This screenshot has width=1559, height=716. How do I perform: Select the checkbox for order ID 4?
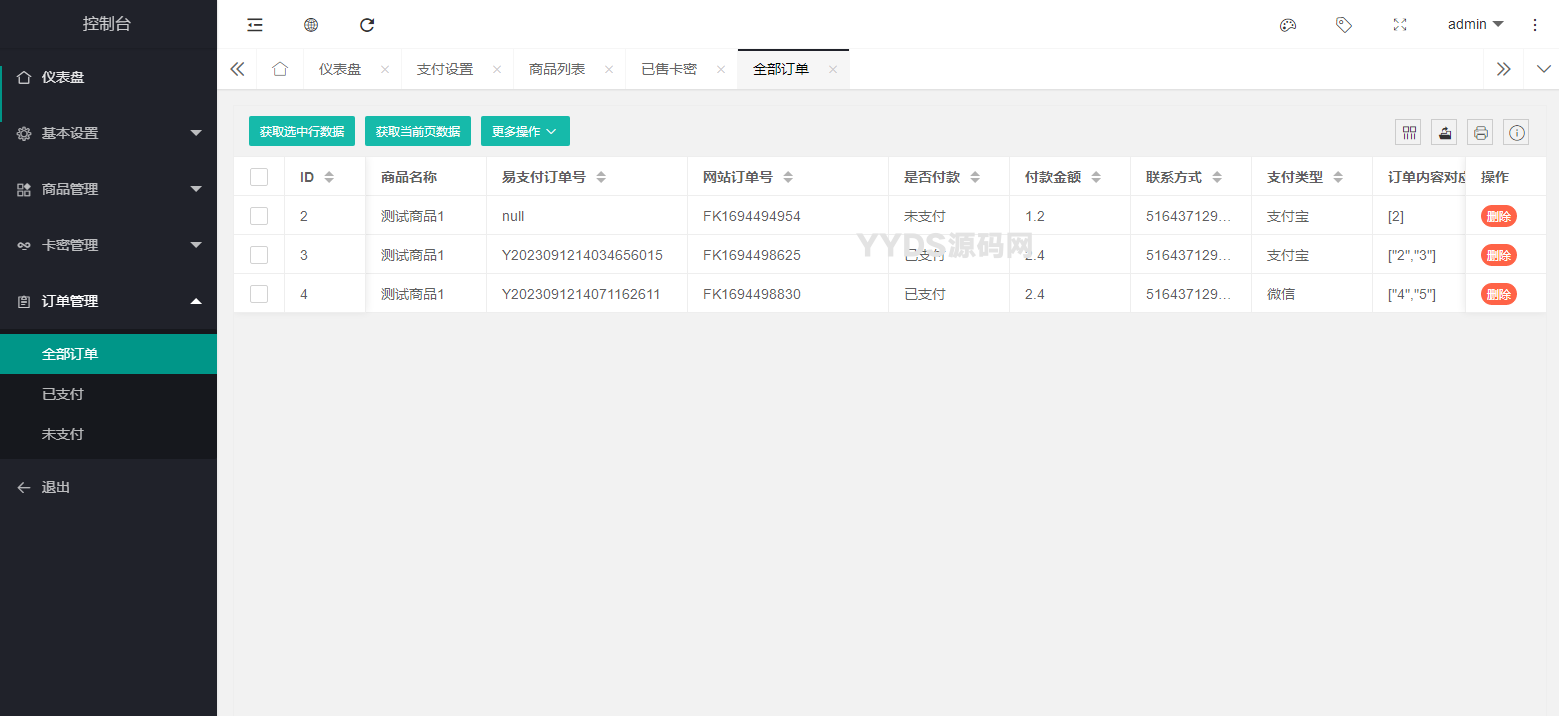pos(259,294)
